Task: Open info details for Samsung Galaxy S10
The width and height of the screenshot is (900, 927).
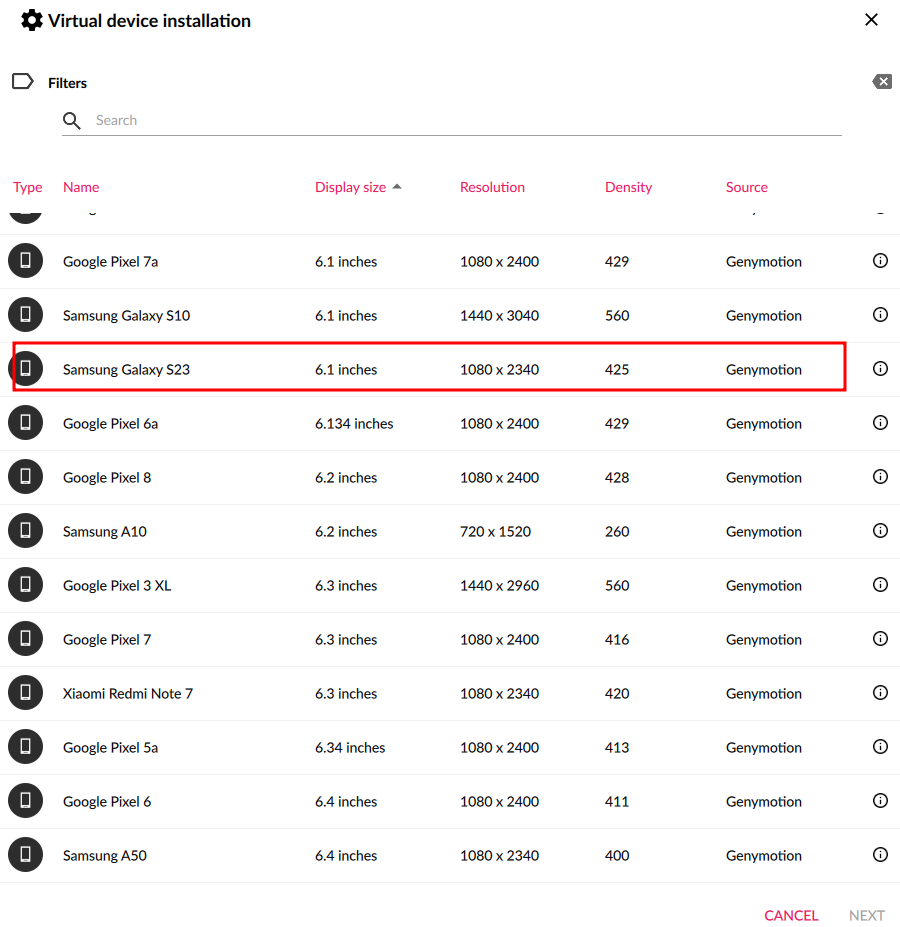Action: pos(880,315)
